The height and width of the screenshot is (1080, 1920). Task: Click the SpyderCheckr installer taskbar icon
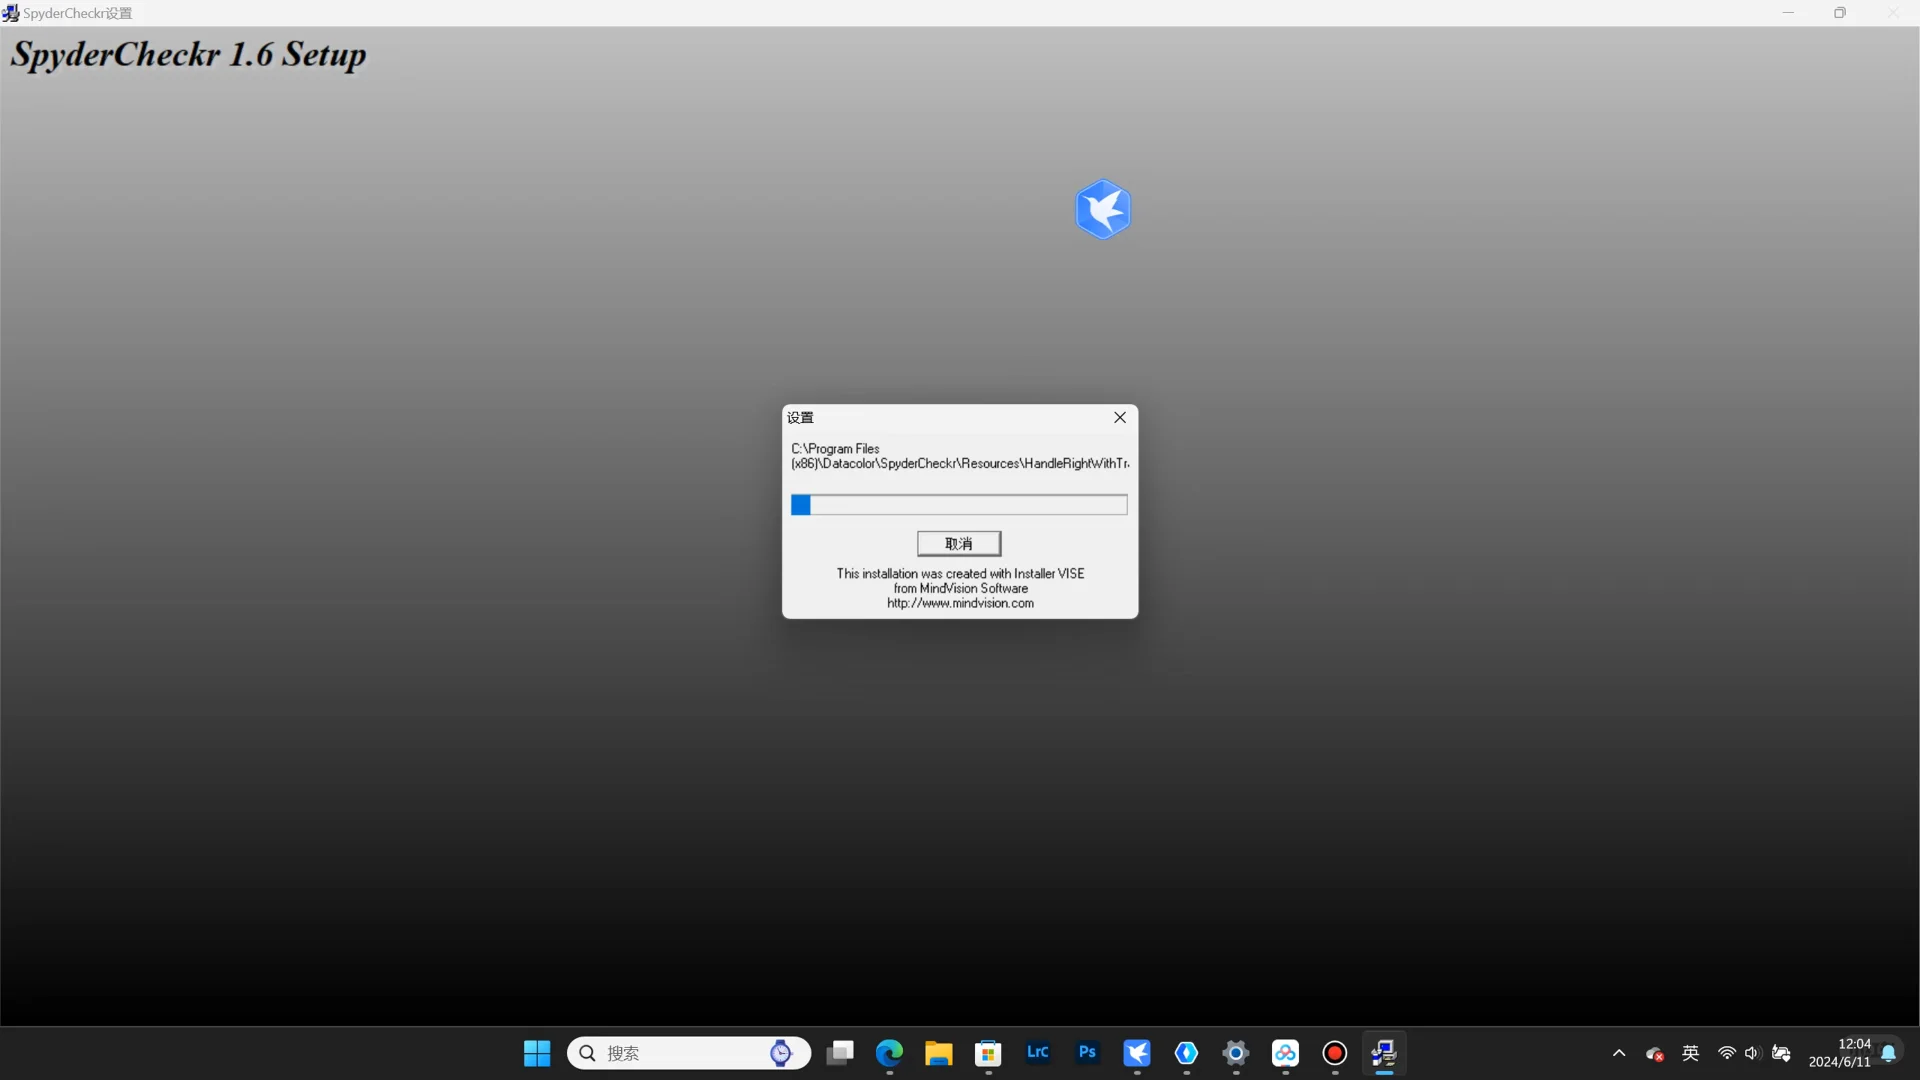tap(1384, 1053)
